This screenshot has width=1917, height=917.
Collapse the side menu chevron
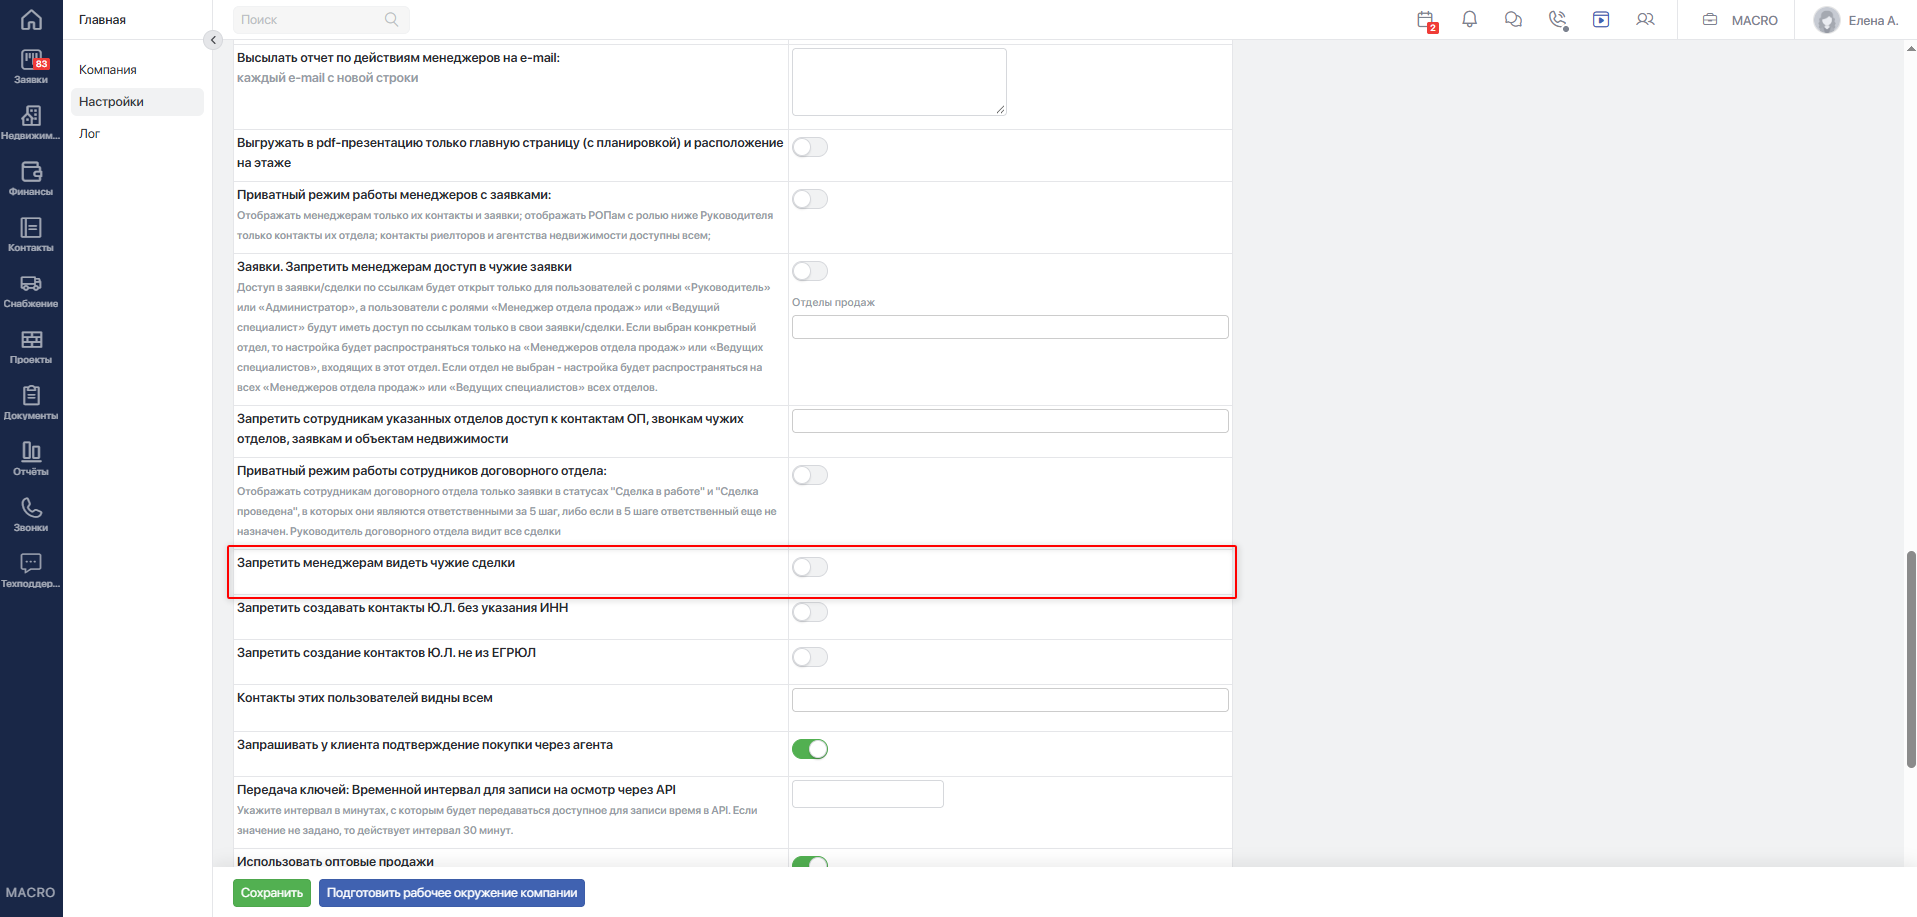[x=212, y=40]
